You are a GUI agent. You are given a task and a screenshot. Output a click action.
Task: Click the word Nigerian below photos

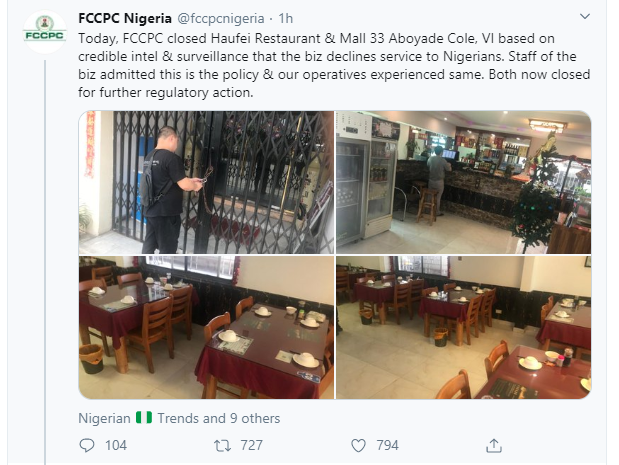coord(104,418)
